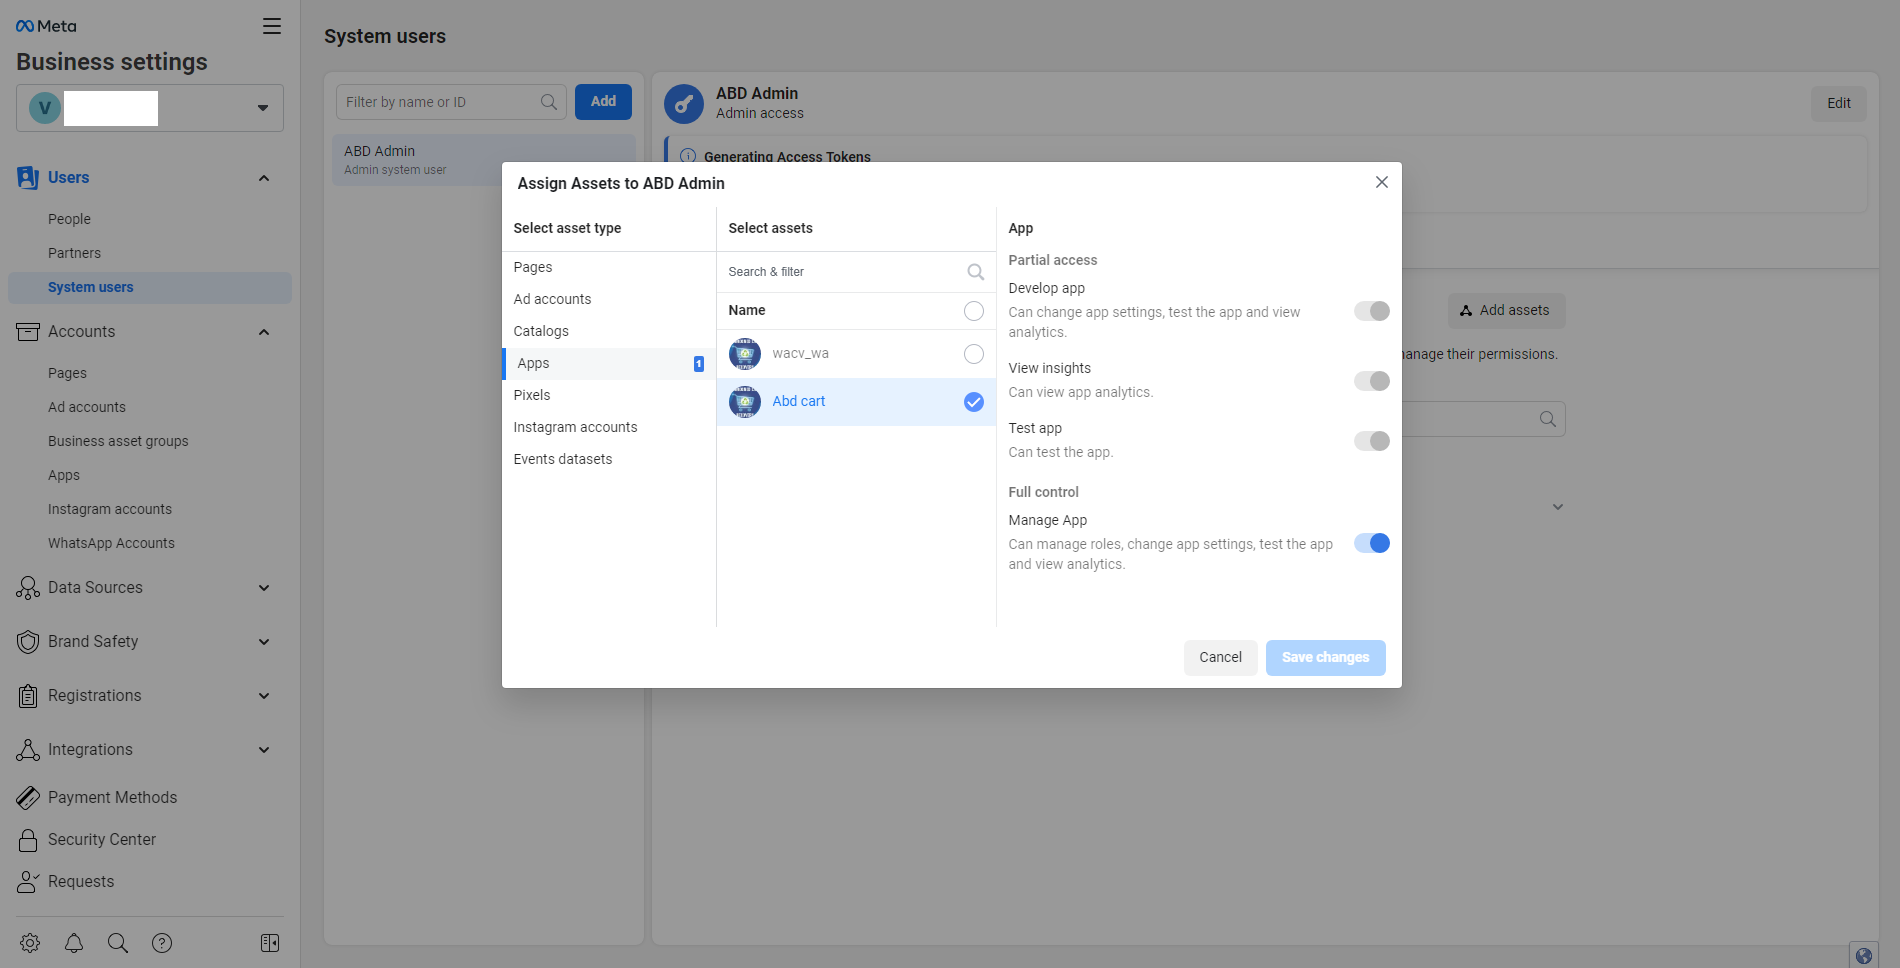Select Instagram accounts asset type in dialog
The height and width of the screenshot is (968, 1900).
tap(609, 427)
